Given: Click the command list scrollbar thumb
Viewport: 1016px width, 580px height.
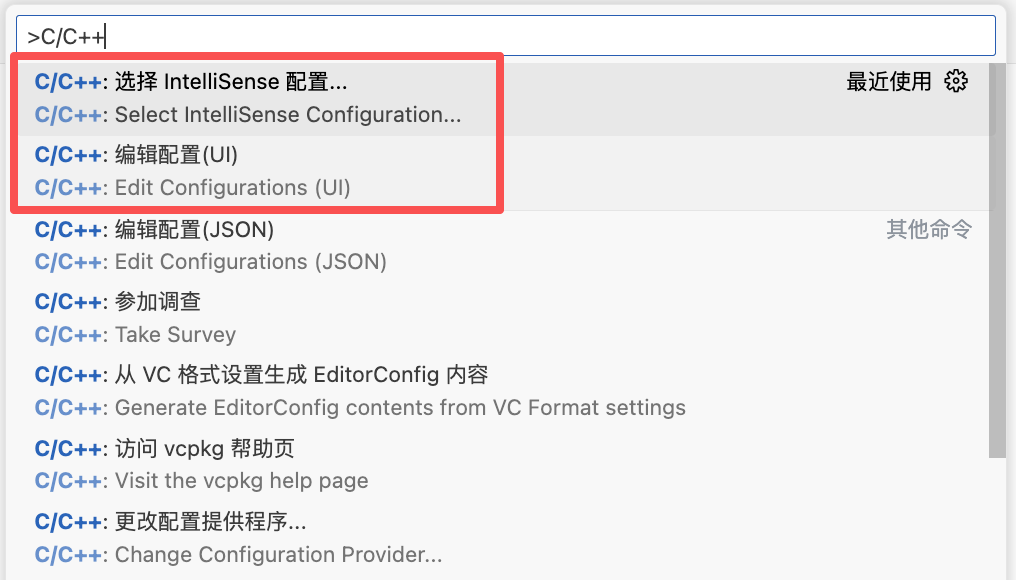Looking at the screenshot, I should click(996, 260).
